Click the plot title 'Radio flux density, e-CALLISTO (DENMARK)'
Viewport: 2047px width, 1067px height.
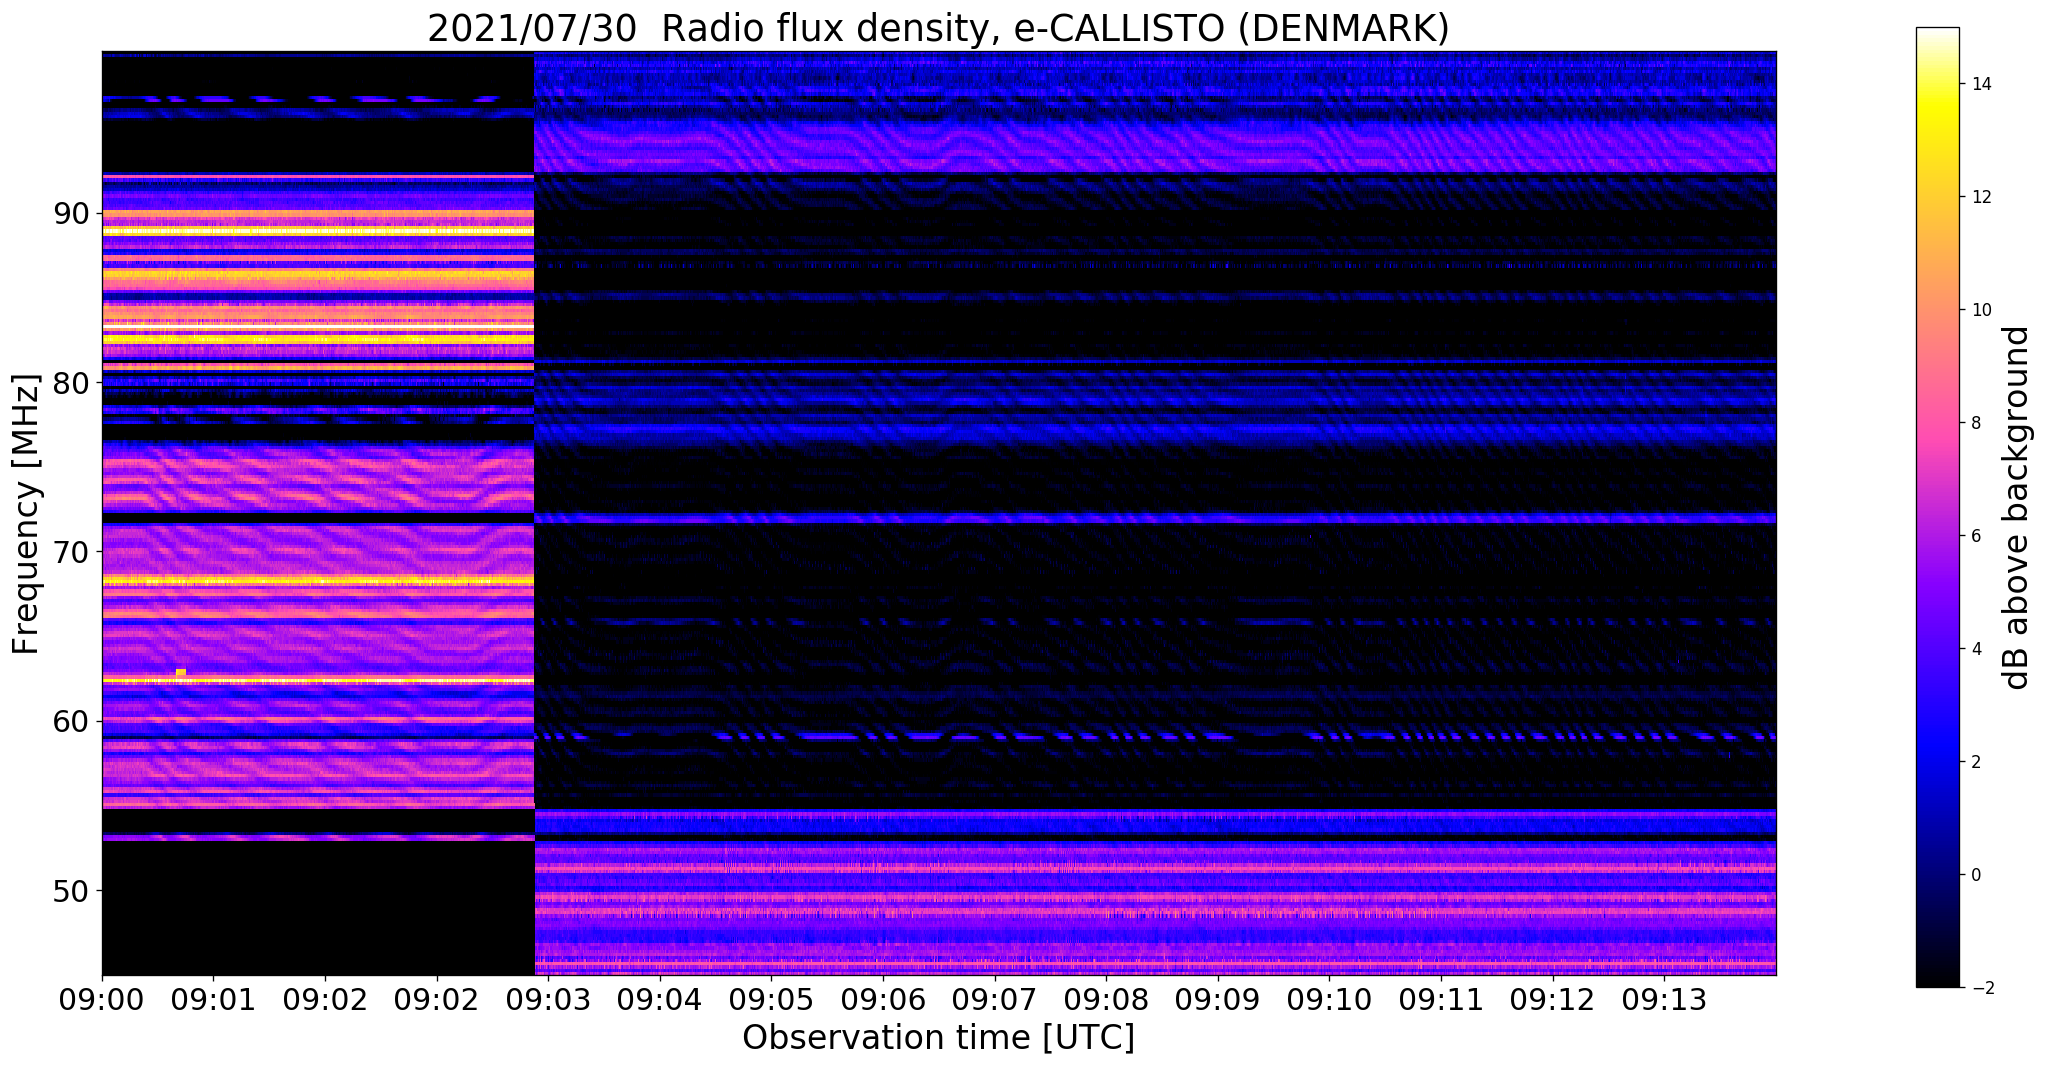point(1055,28)
